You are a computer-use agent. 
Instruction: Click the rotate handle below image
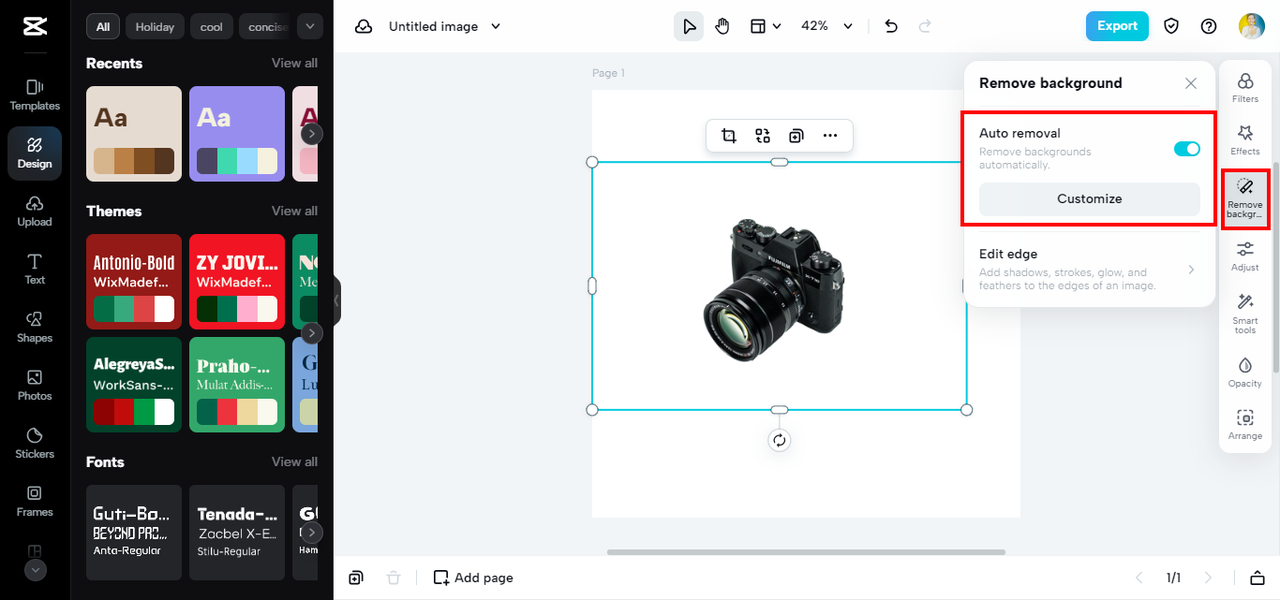[779, 441]
